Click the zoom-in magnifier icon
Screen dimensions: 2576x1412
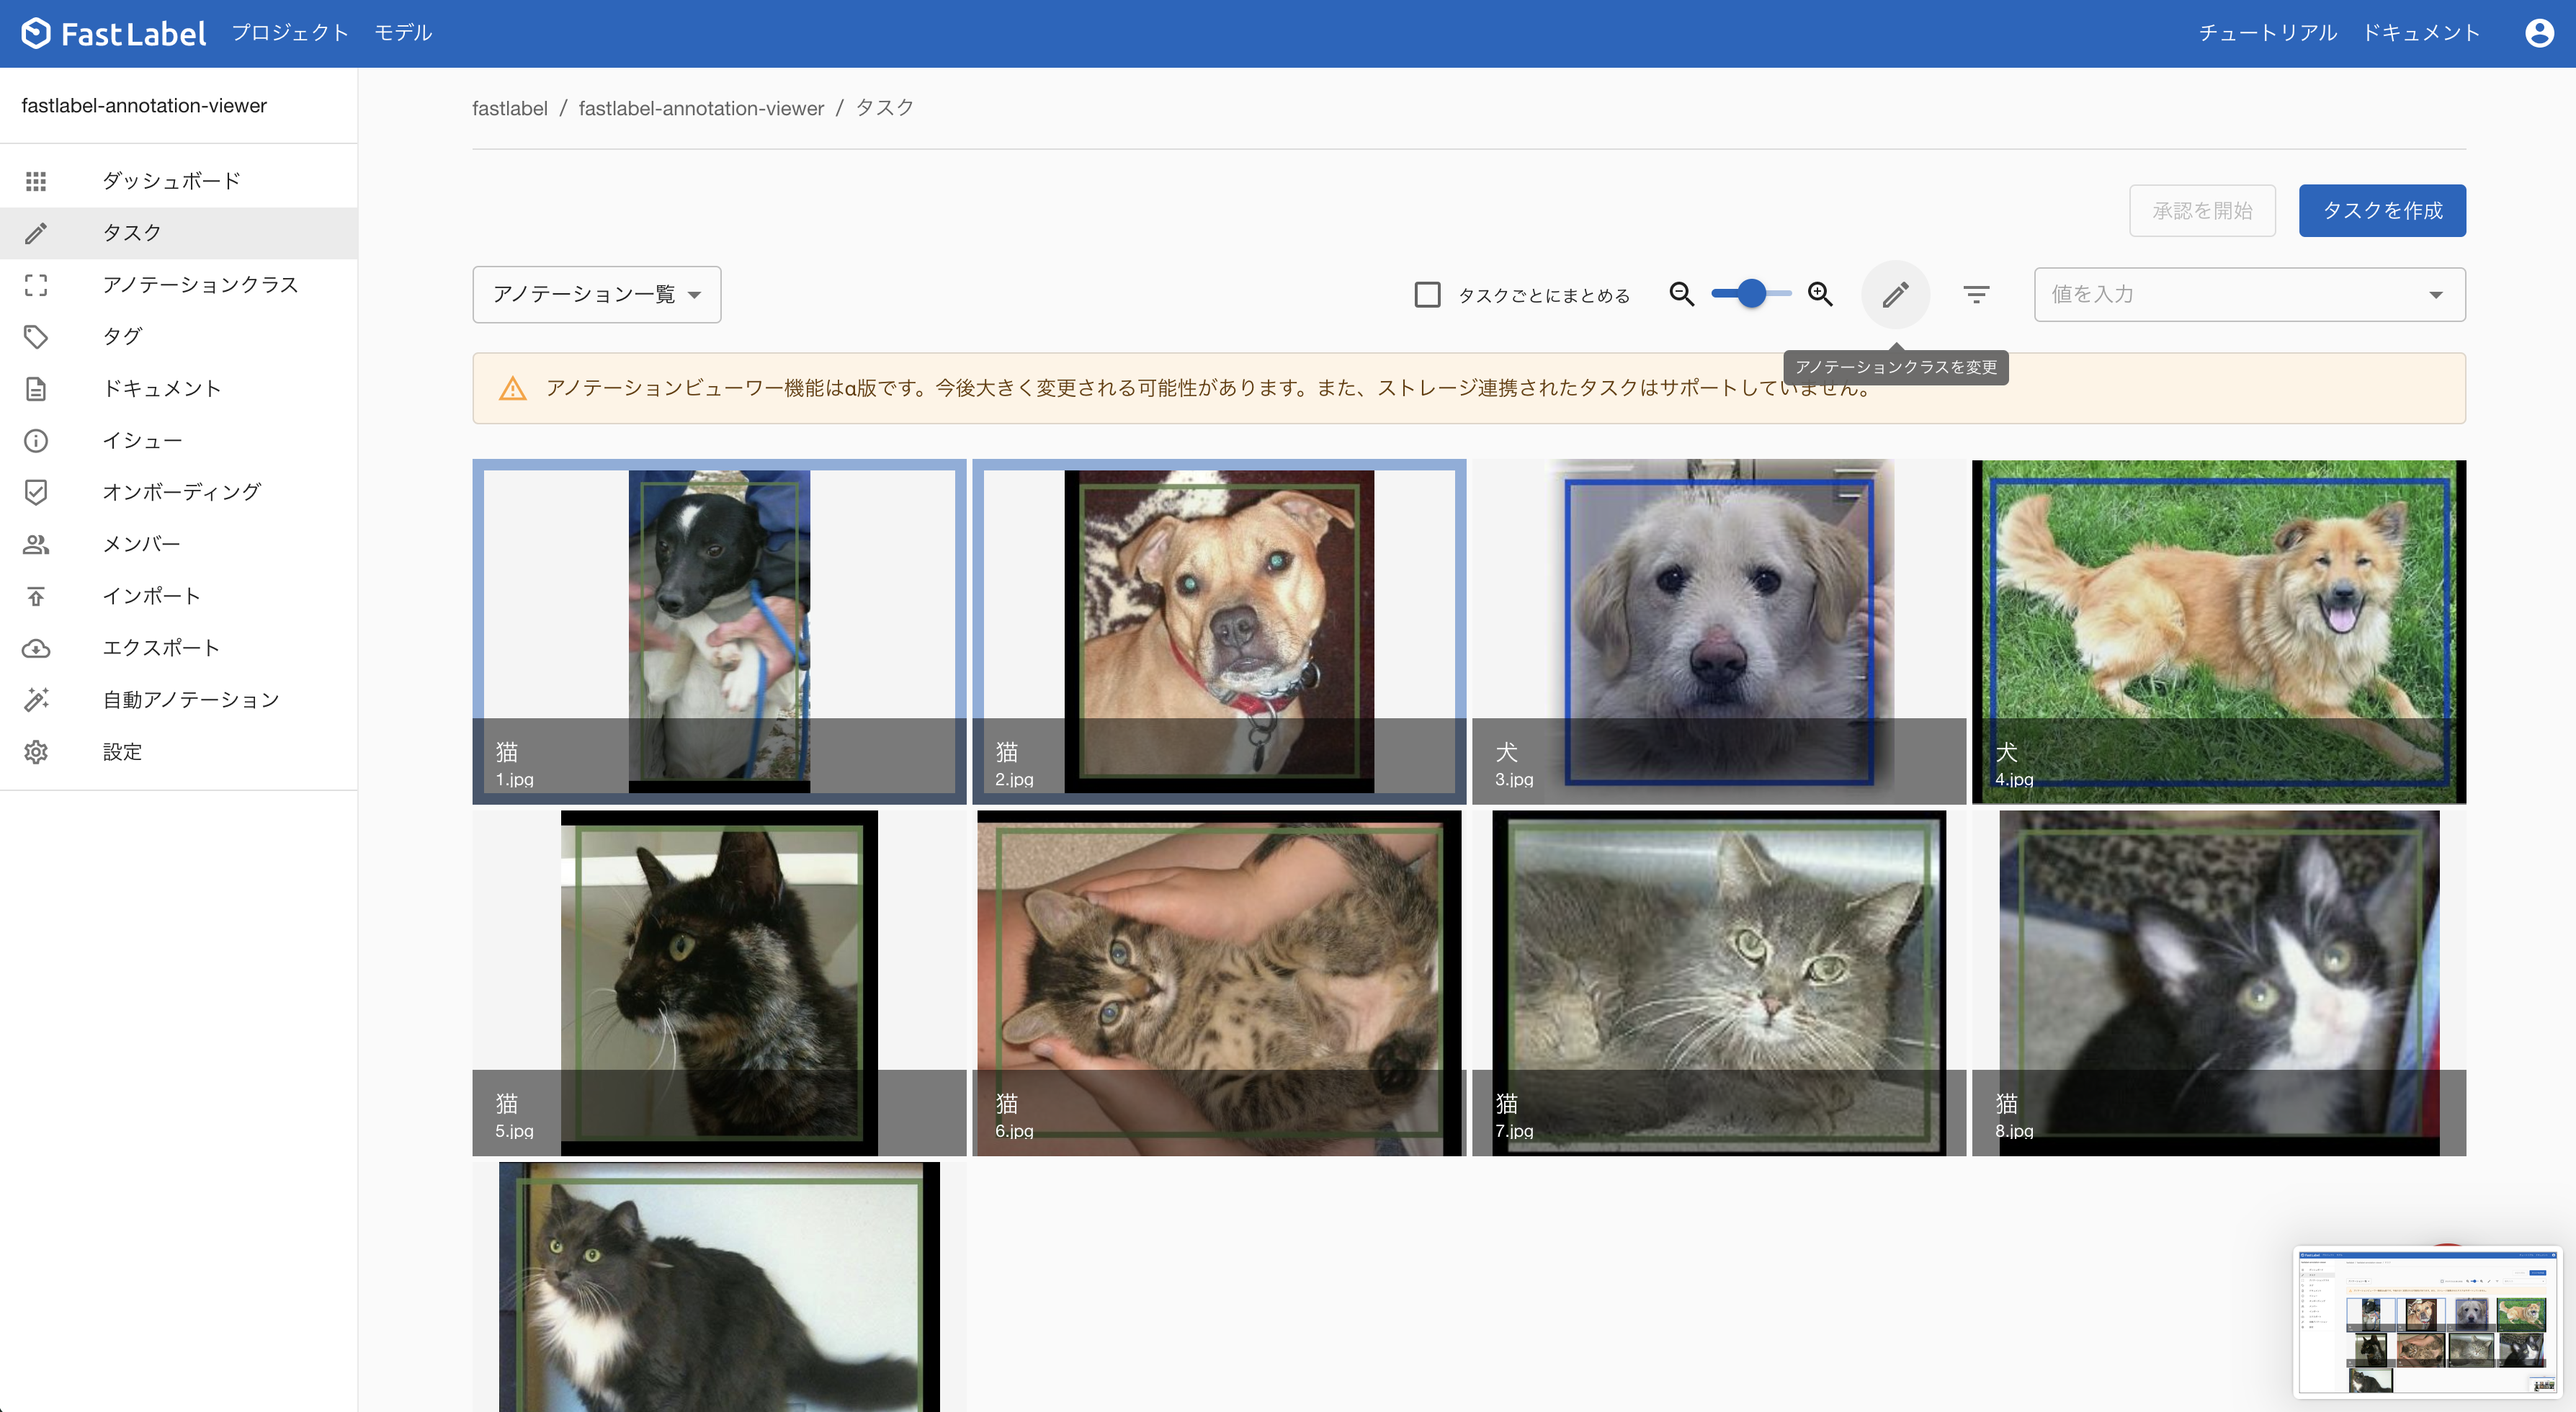(1820, 294)
